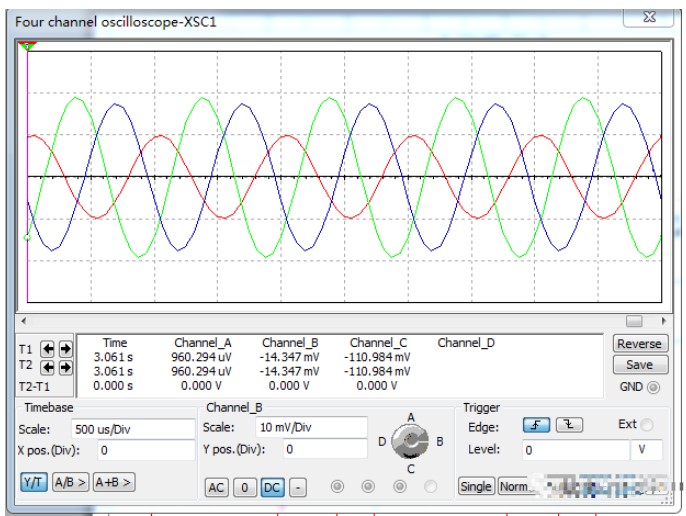Image resolution: width=686 pixels, height=516 pixels.
Task: Select first trigger channel radio button
Action: (x=337, y=486)
